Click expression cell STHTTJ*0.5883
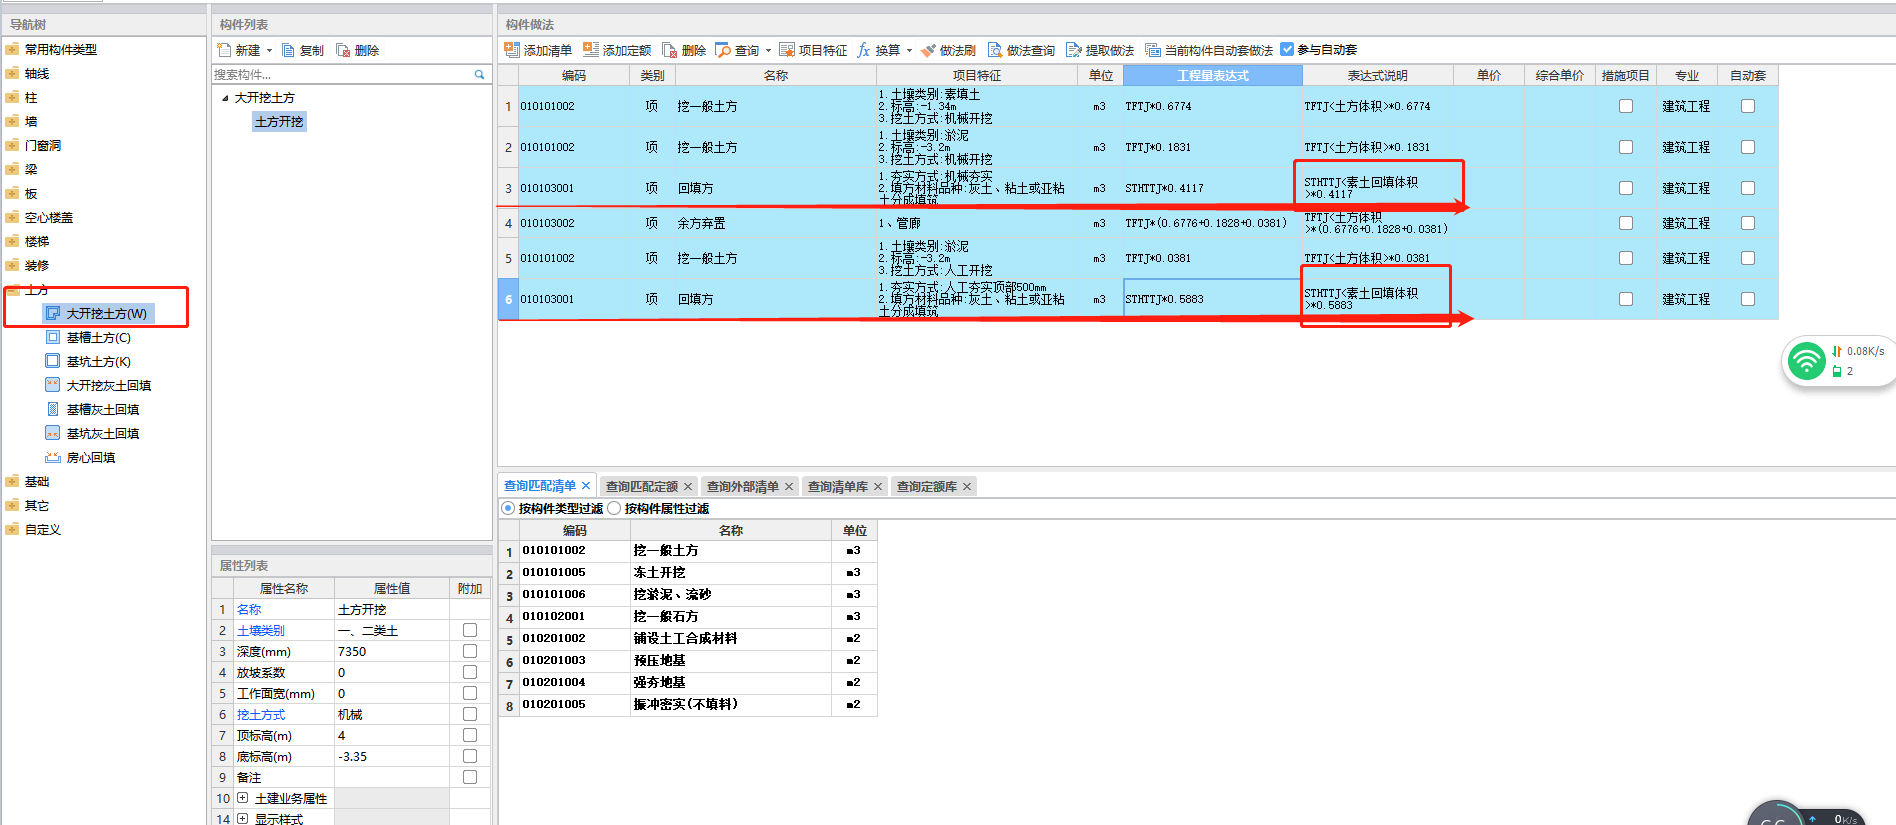This screenshot has height=825, width=1896. (1213, 299)
